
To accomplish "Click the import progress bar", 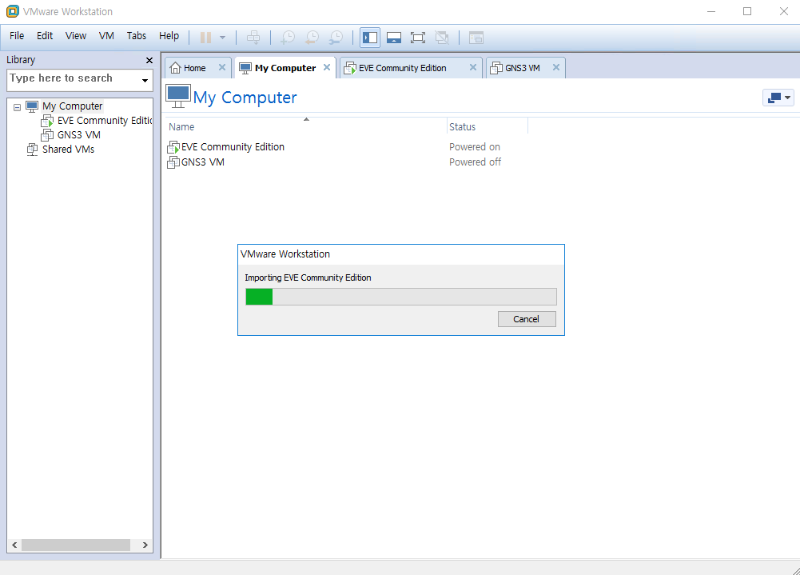I will tap(400, 296).
